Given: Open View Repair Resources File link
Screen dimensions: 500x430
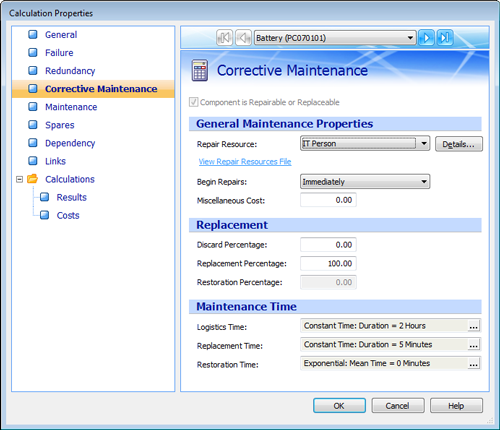Looking at the screenshot, I should coord(245,162).
